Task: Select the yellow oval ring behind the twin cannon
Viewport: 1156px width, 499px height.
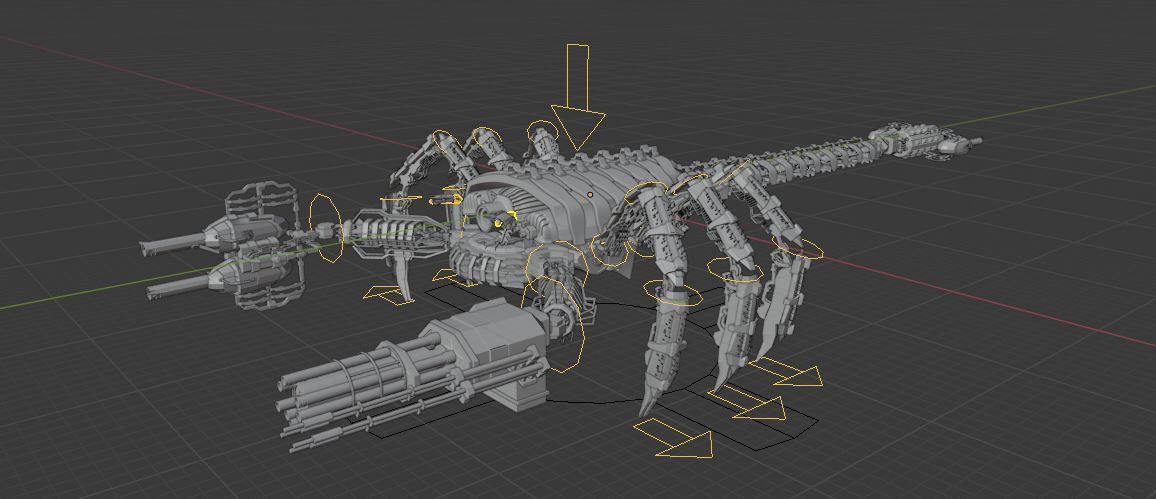Action: 325,227
